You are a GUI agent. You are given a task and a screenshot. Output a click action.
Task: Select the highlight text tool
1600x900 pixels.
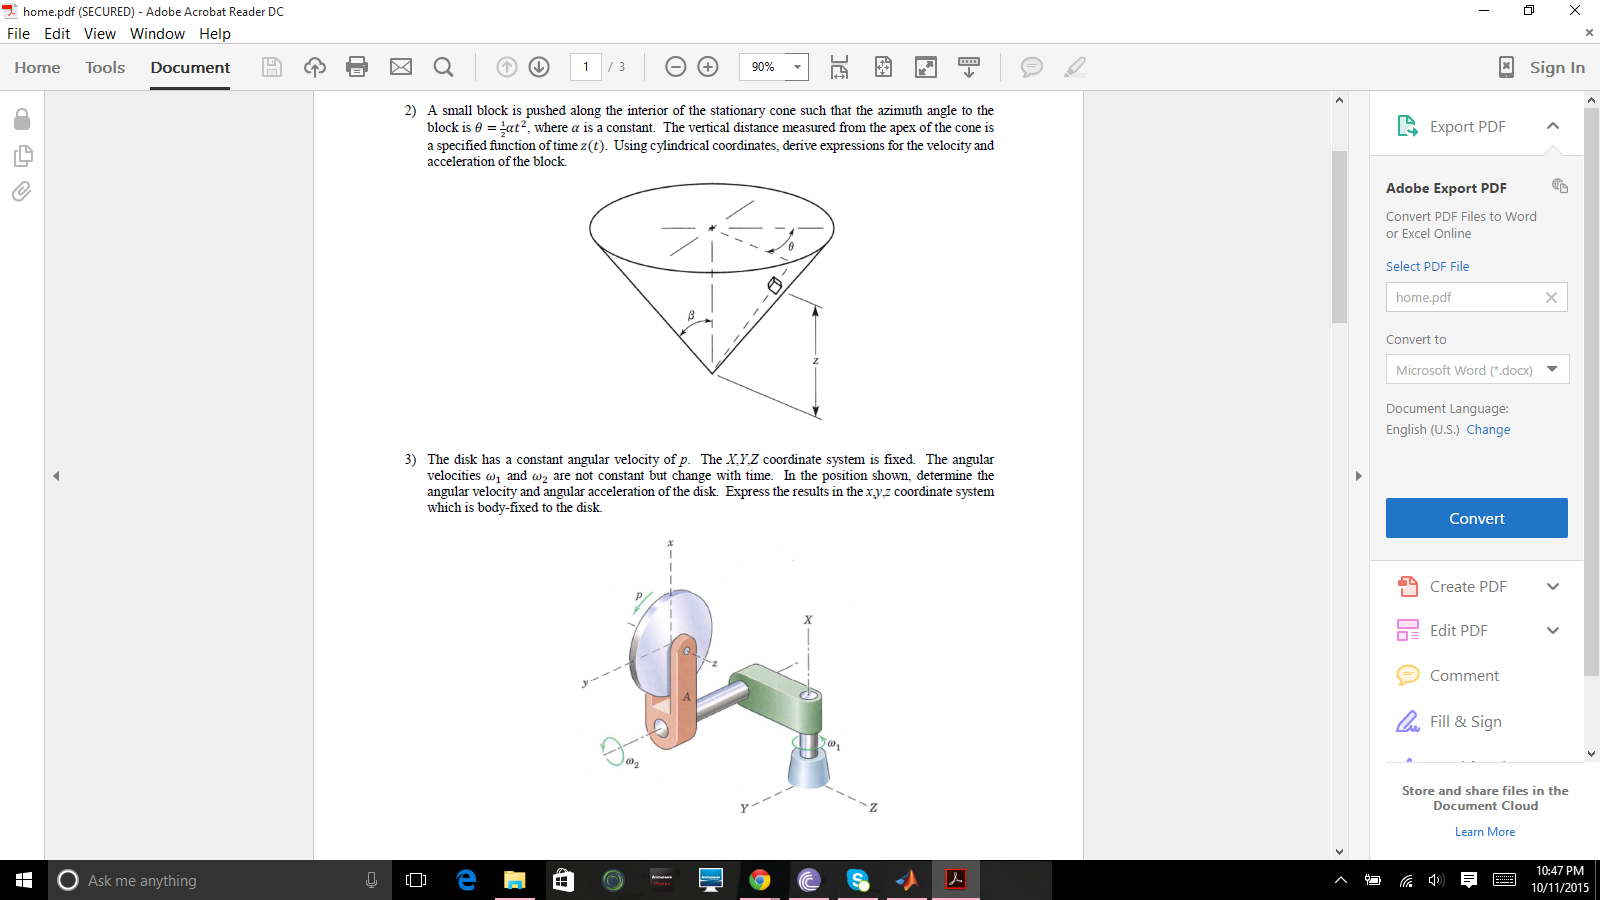1074,67
